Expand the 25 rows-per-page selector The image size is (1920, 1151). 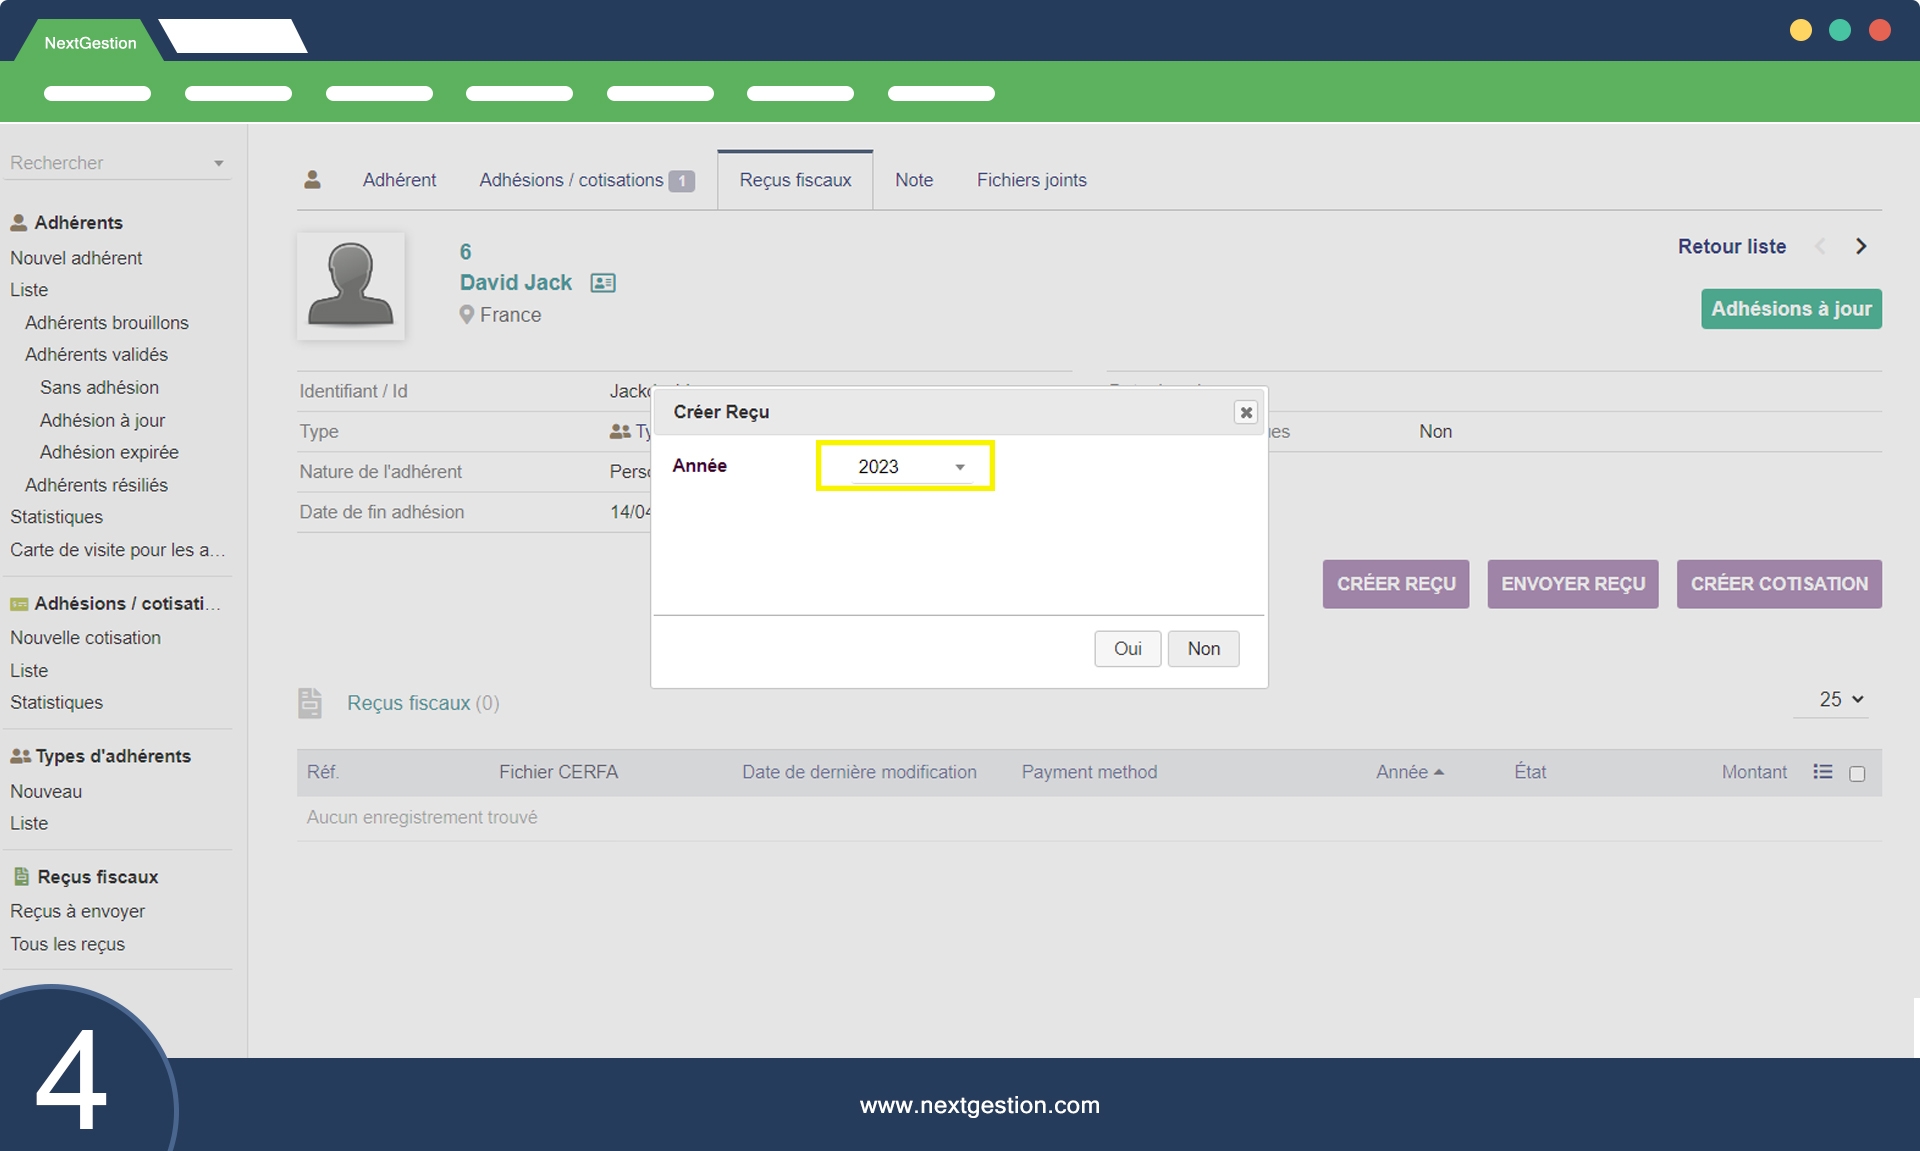[x=1840, y=700]
